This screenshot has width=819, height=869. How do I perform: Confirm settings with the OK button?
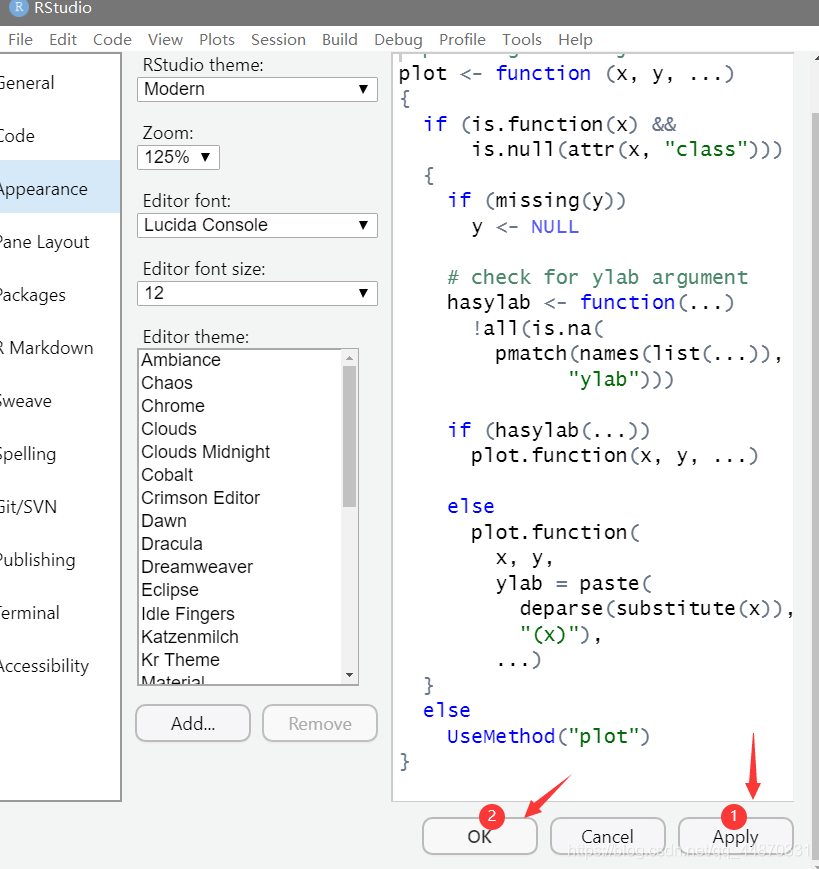pyautogui.click(x=479, y=836)
